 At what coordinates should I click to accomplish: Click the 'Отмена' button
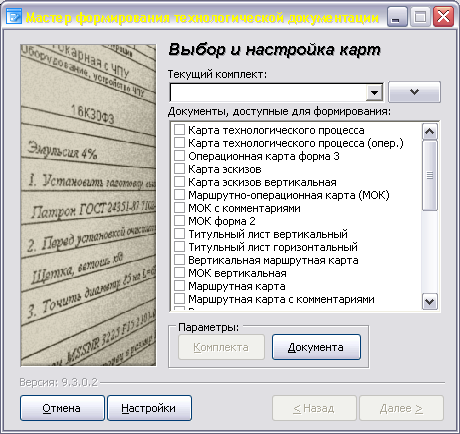pos(62,408)
